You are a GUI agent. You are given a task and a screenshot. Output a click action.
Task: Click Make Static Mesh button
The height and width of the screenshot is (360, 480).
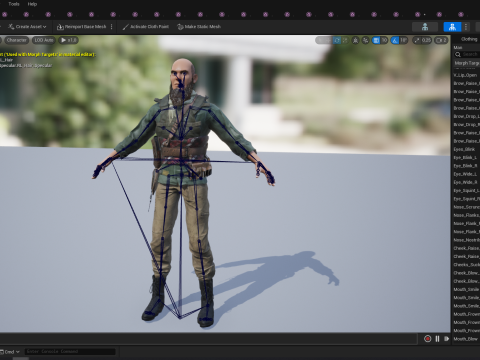[x=199, y=27]
